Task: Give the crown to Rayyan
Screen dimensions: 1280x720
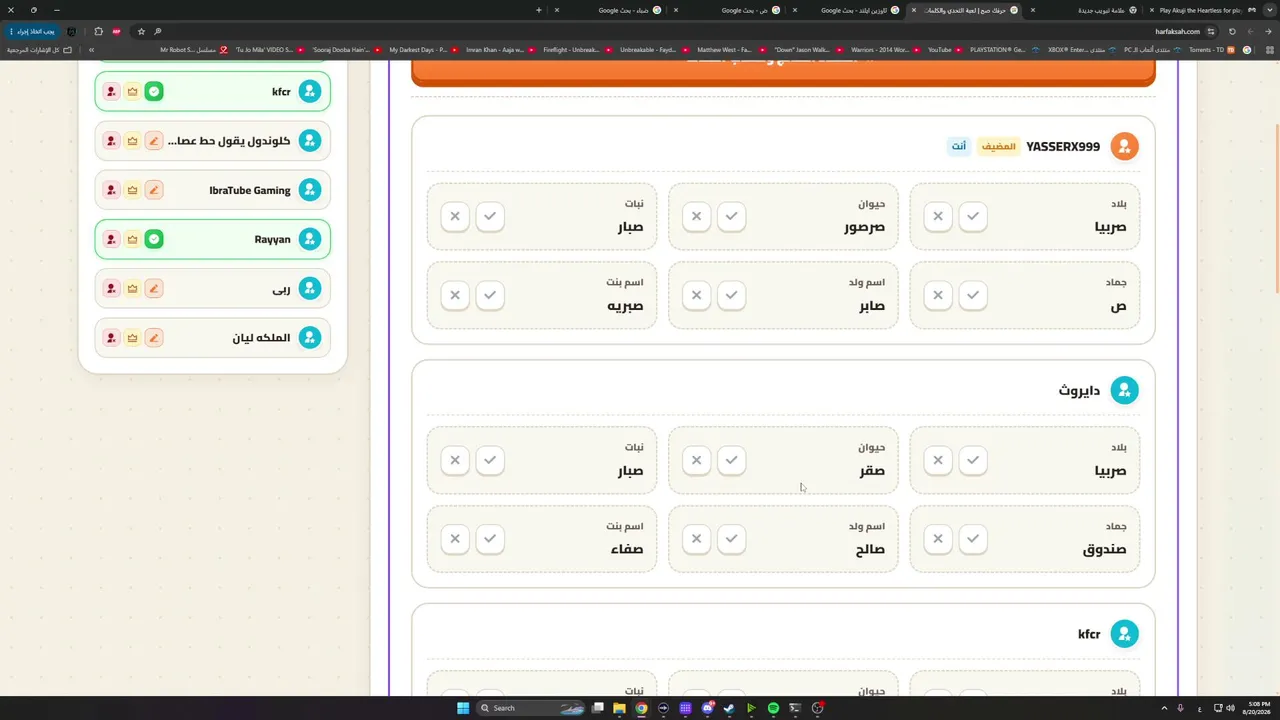Action: 132,239
